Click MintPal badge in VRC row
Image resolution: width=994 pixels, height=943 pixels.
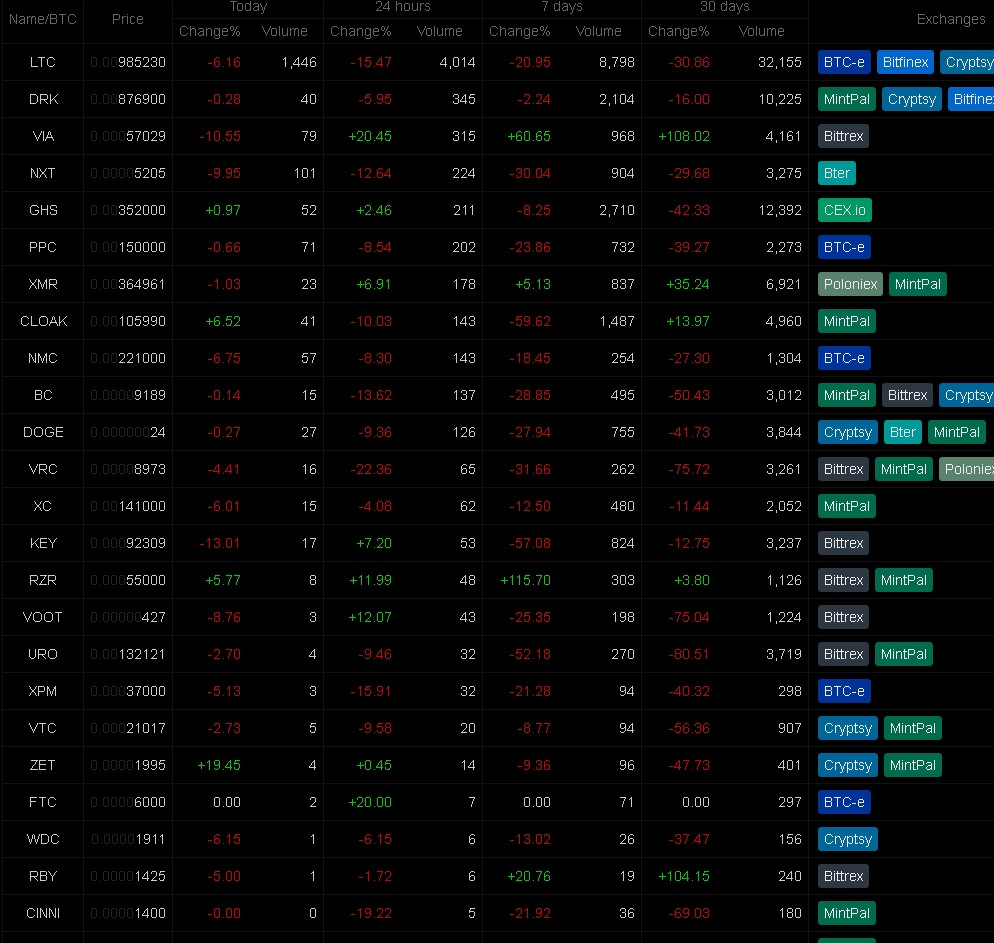(903, 469)
